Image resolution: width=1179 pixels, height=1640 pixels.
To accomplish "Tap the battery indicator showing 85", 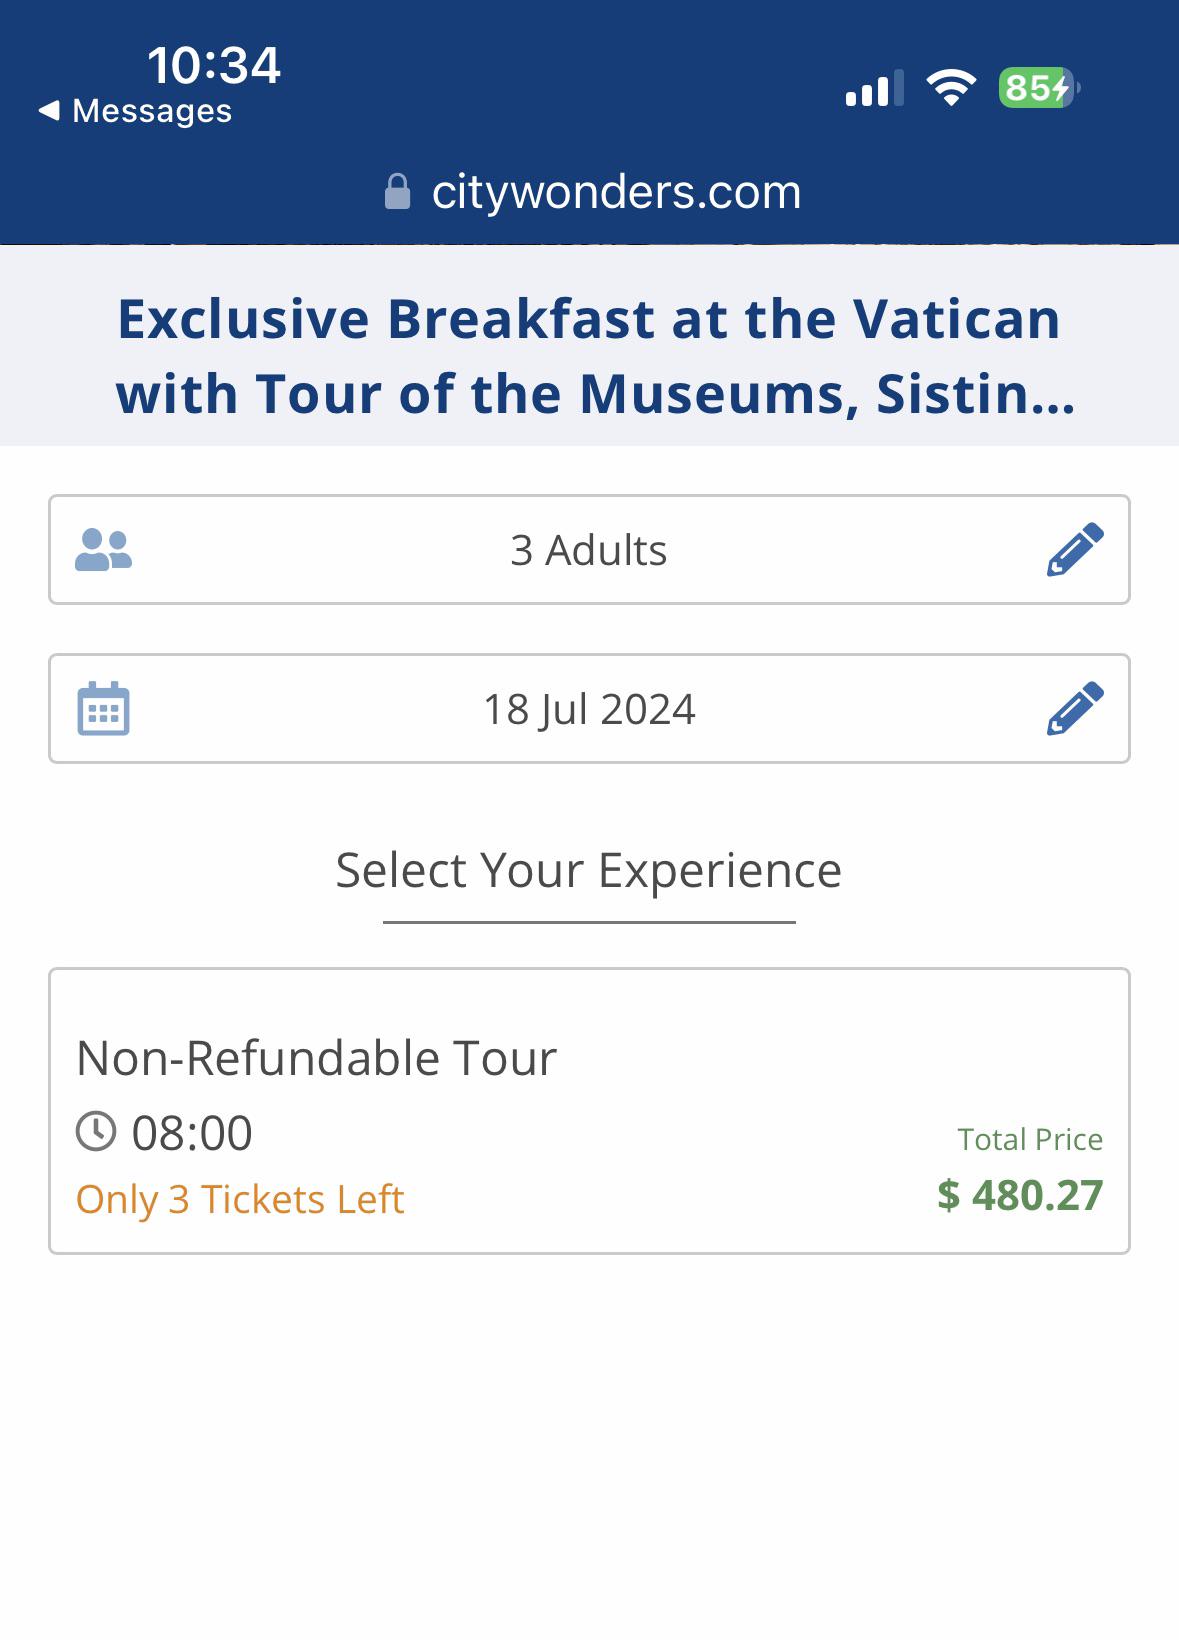I will (1038, 88).
